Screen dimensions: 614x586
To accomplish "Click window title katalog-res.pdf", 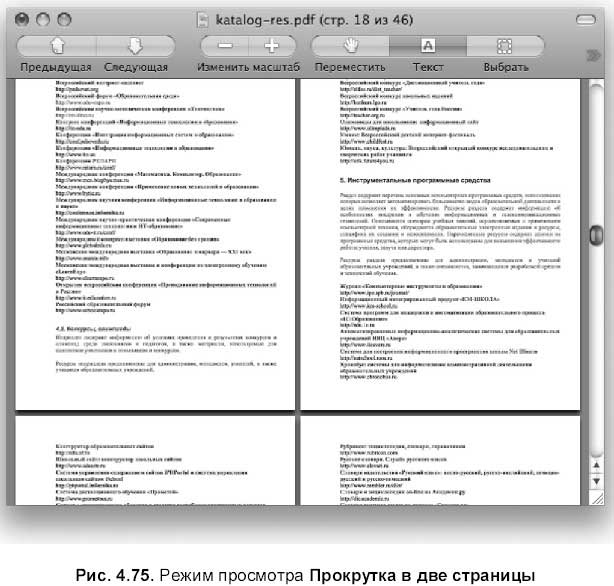I will click(314, 20).
